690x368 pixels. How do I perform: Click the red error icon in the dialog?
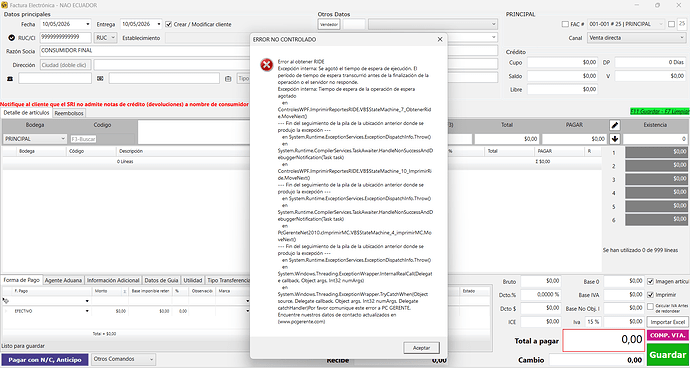point(266,65)
